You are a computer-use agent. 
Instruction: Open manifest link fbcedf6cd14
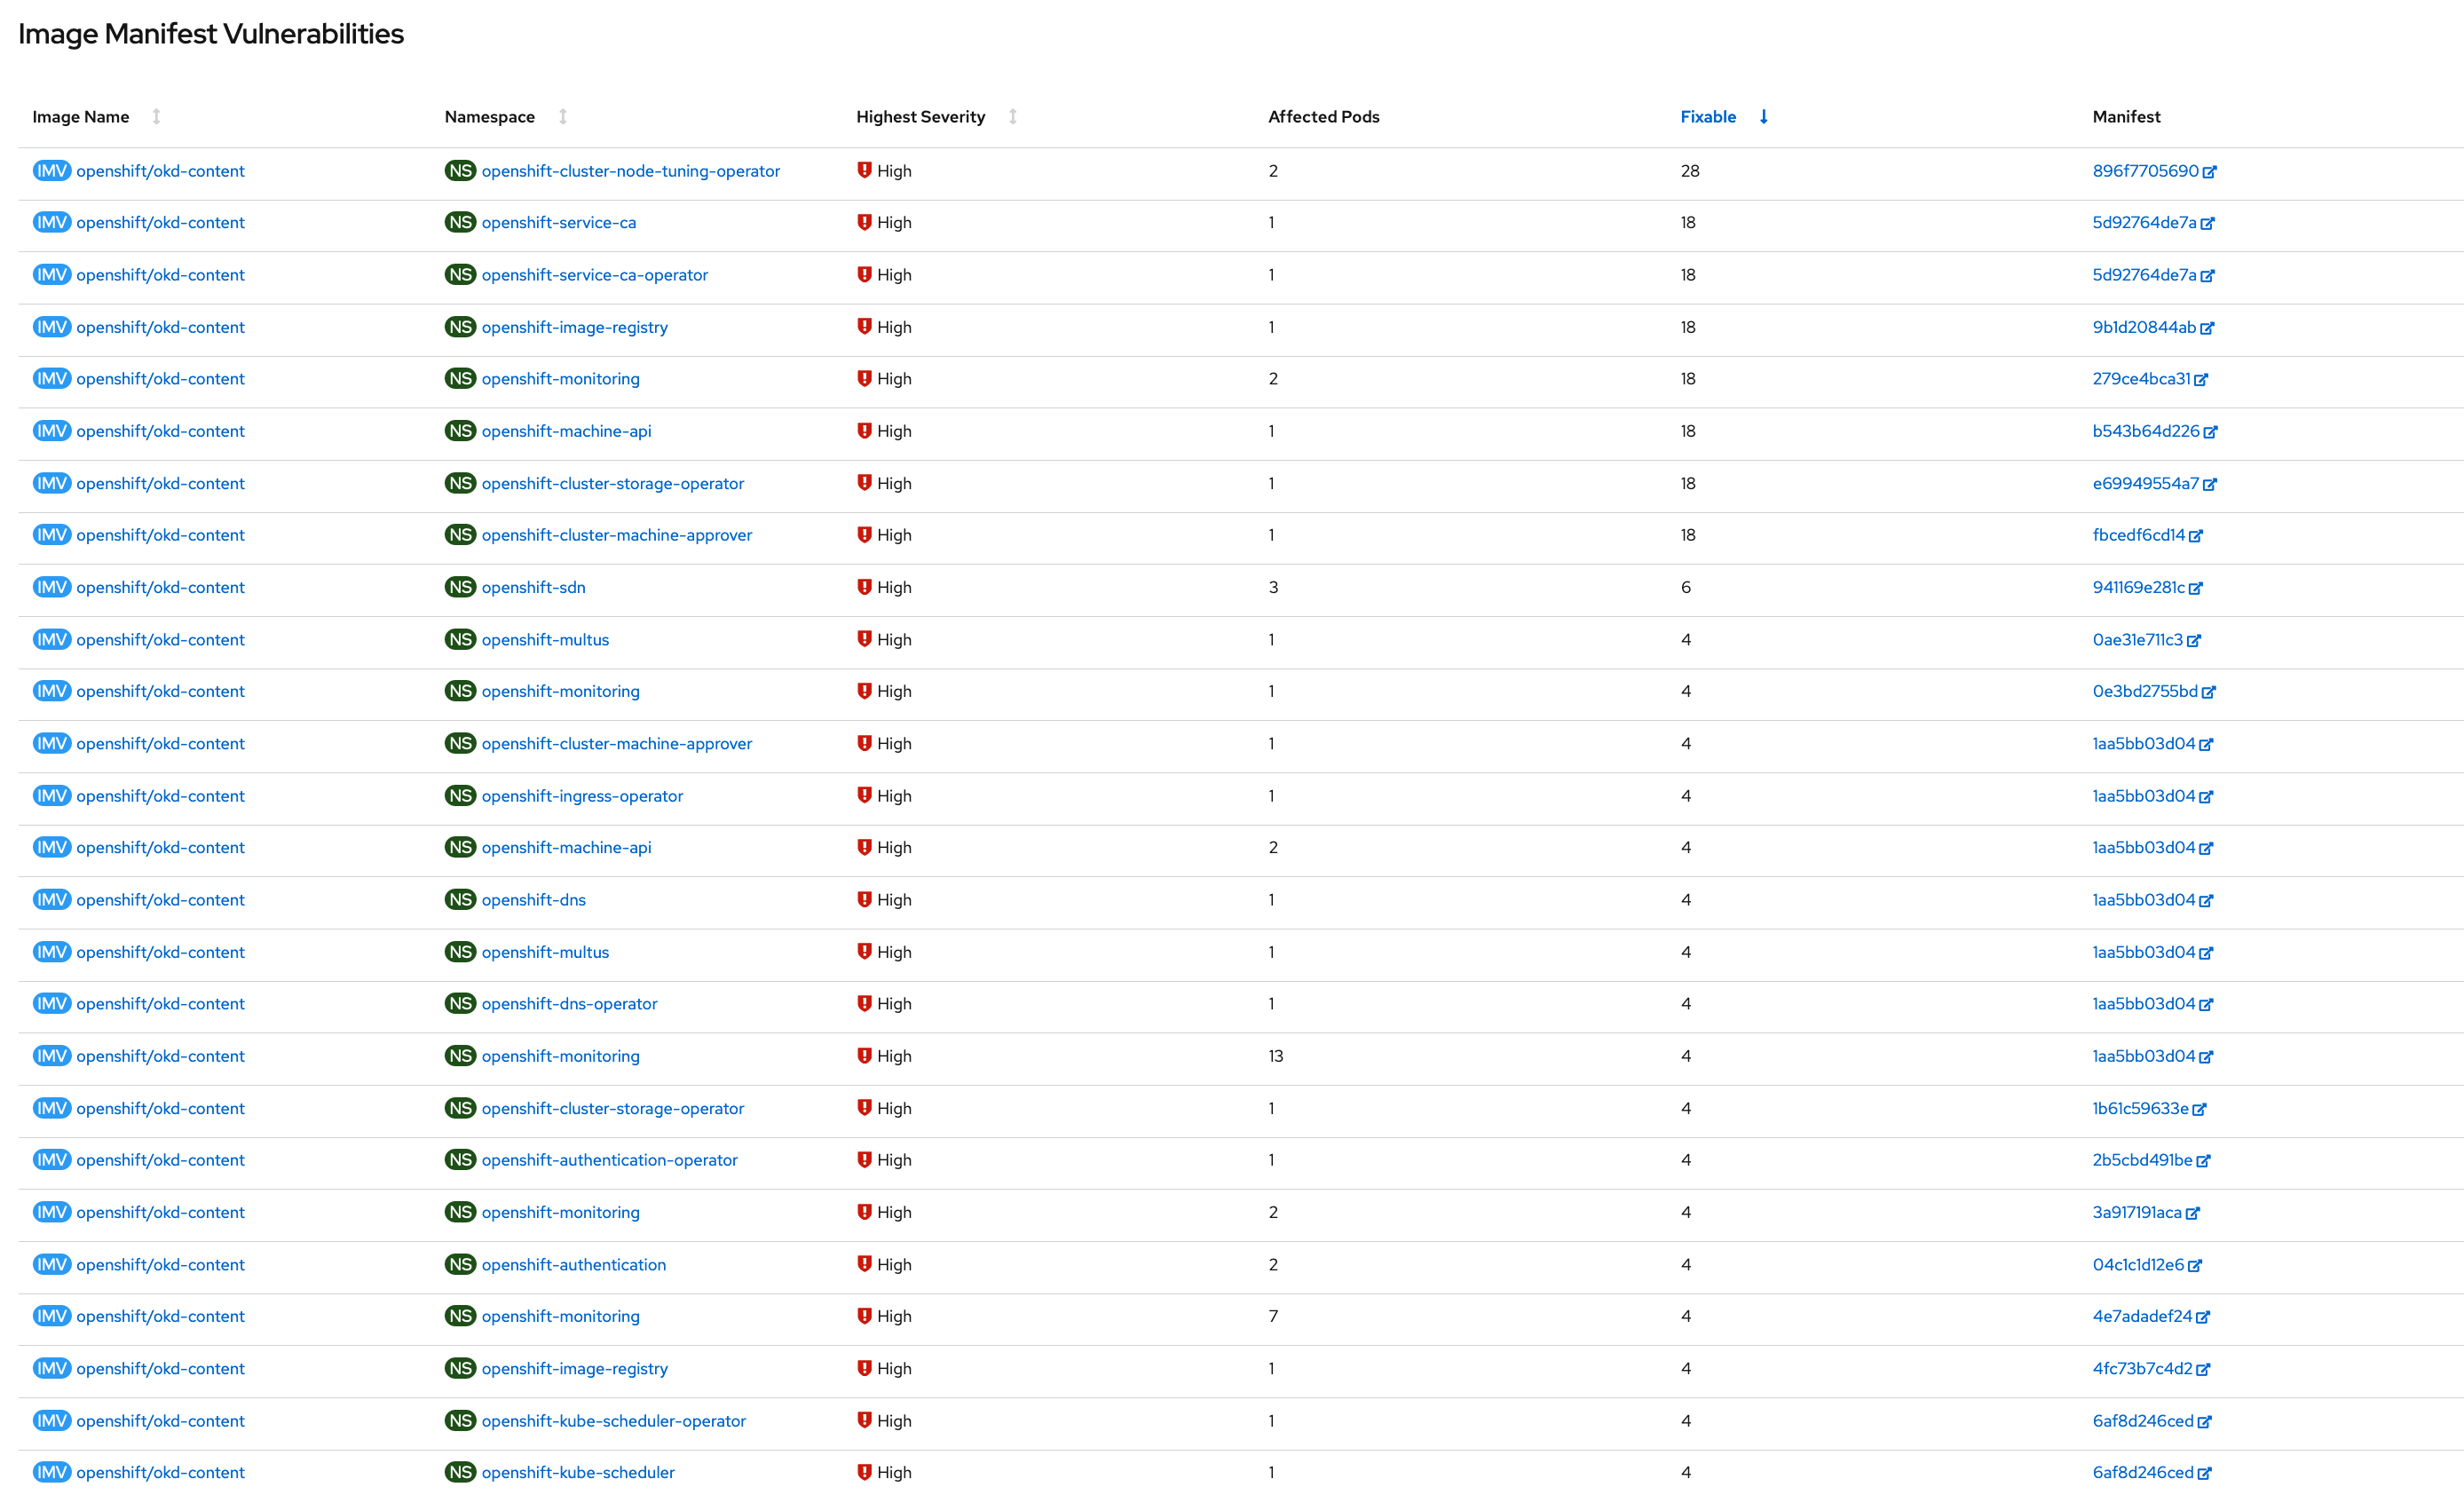[x=2139, y=535]
